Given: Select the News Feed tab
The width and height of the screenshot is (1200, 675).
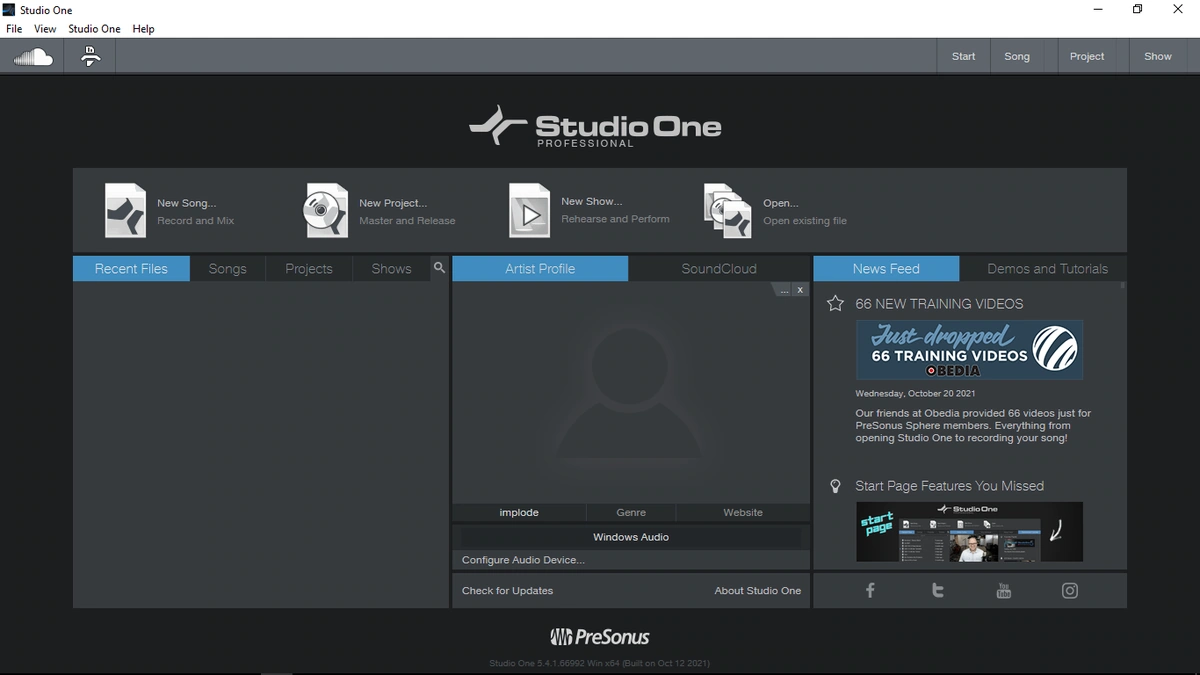Looking at the screenshot, I should tap(886, 268).
